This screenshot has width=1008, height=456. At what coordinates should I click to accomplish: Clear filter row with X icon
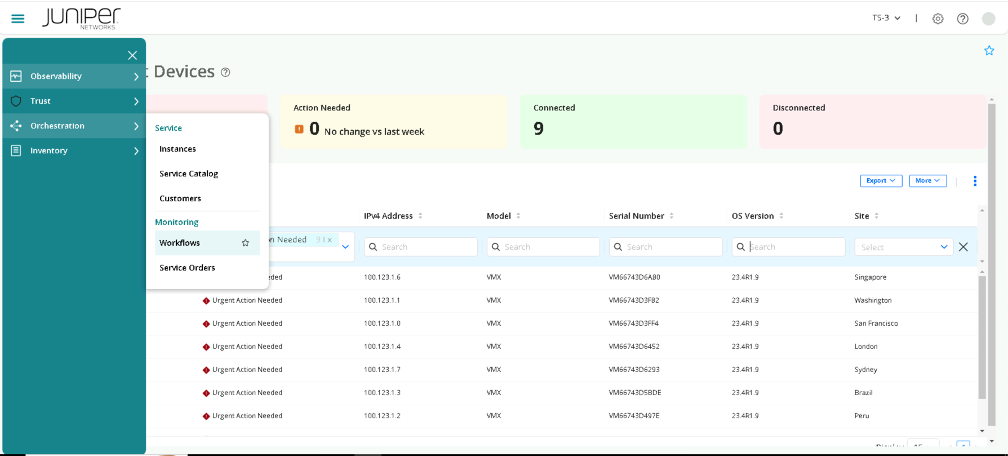(963, 246)
